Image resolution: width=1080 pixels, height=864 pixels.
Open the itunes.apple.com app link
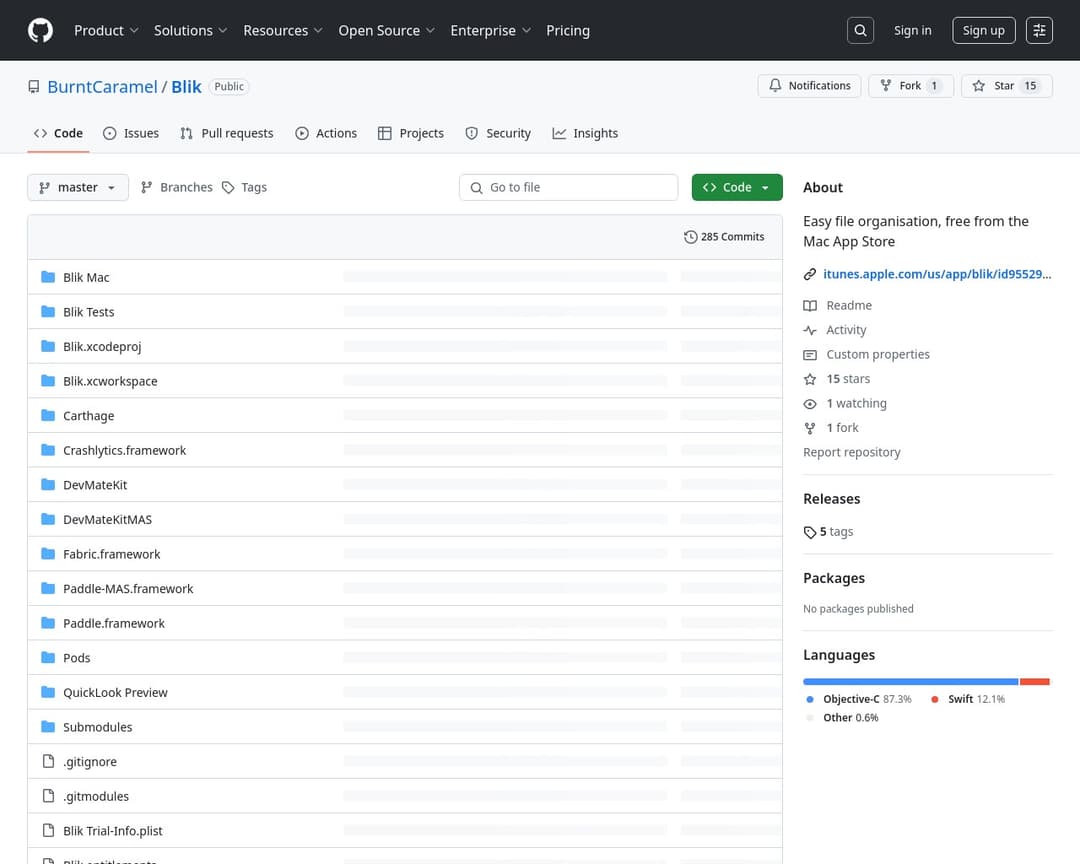tap(937, 274)
